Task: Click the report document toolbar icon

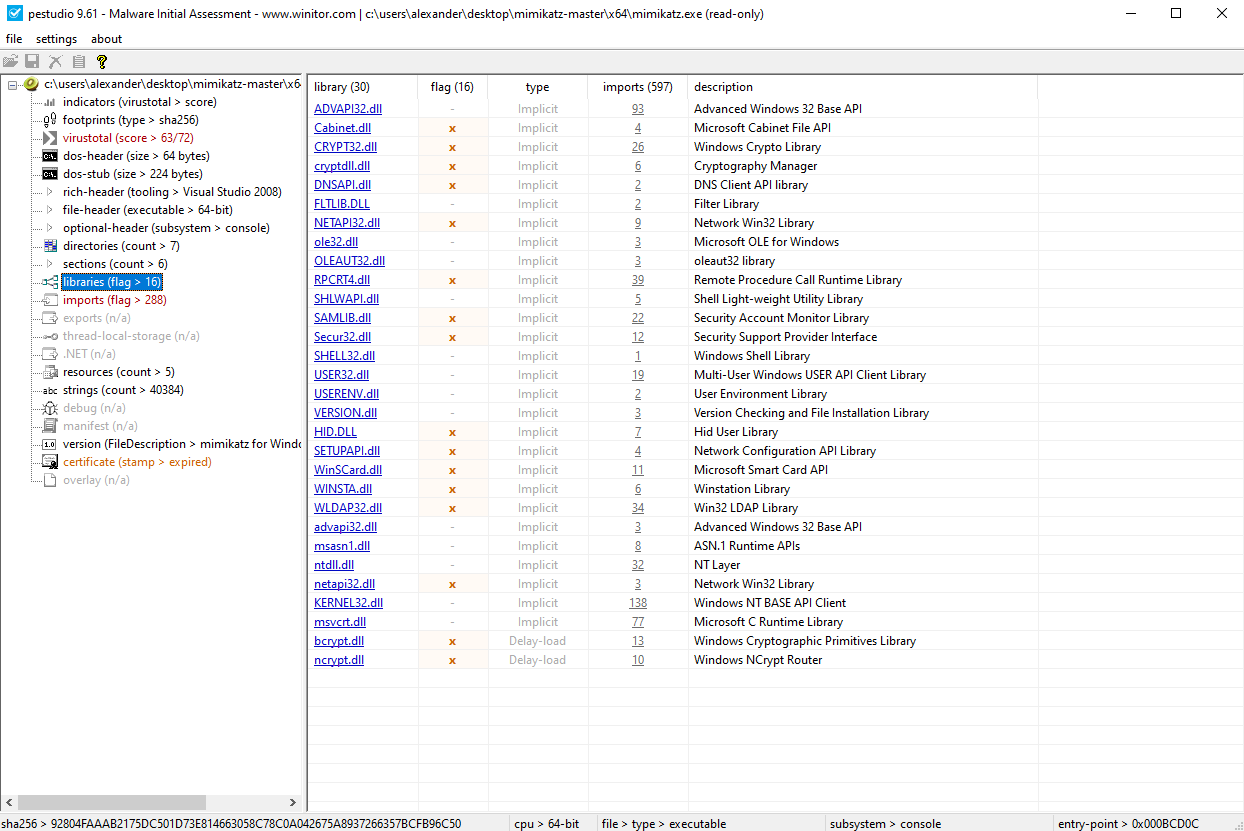Action: click(x=79, y=62)
